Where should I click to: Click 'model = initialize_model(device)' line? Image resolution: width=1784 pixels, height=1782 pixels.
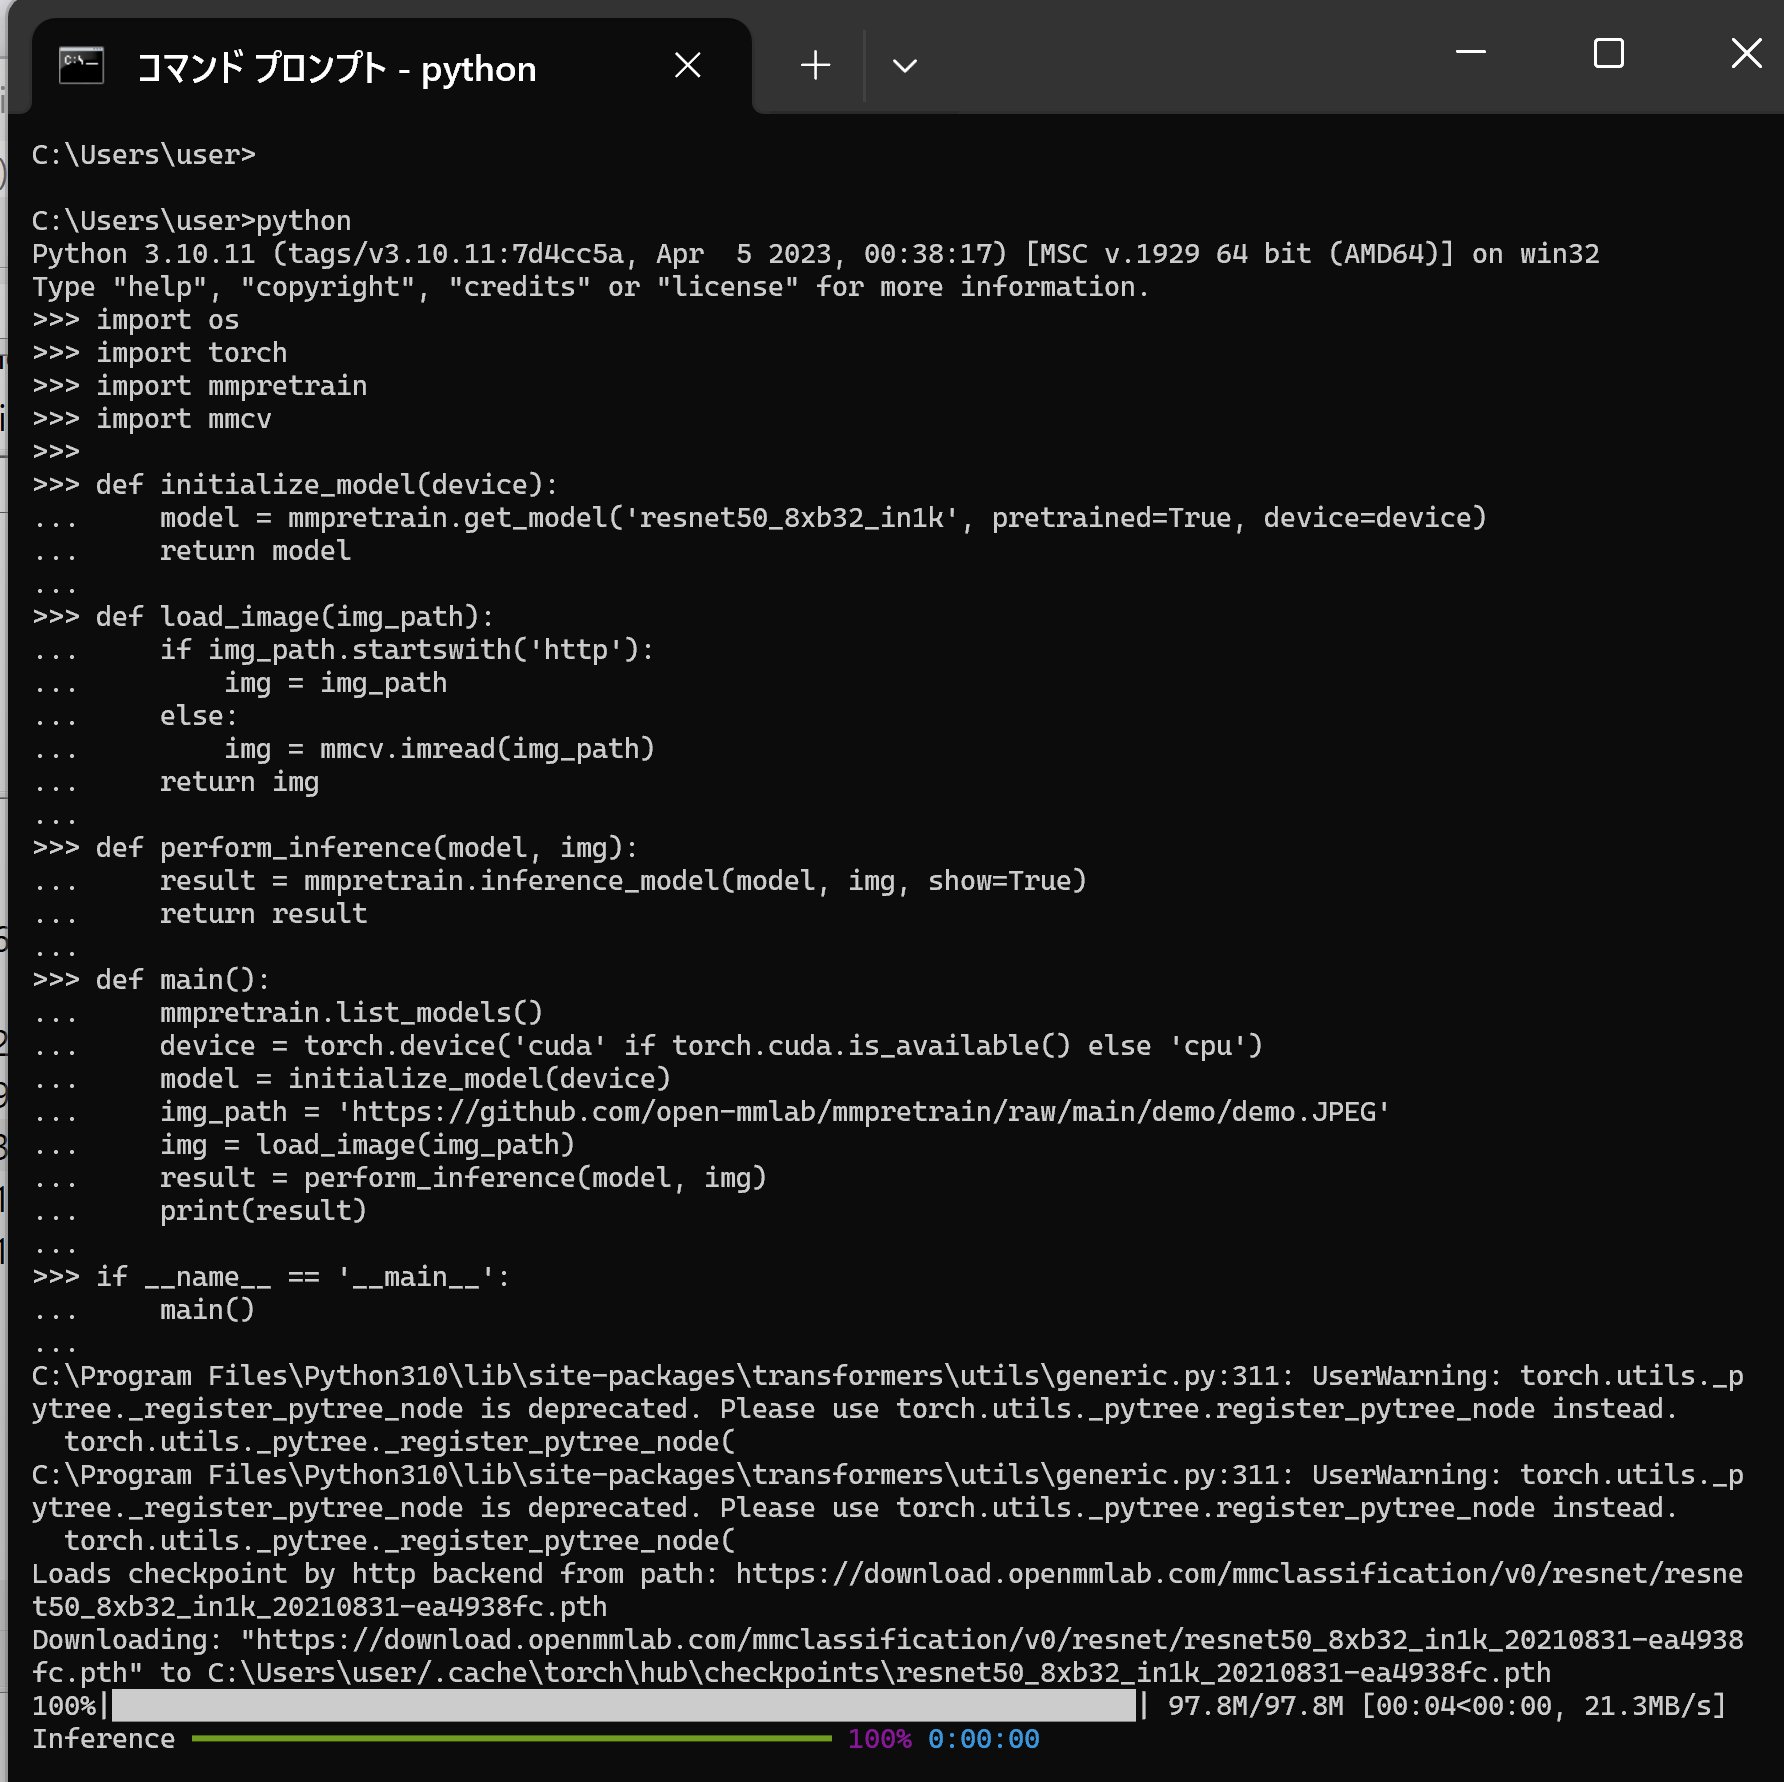[415, 1079]
